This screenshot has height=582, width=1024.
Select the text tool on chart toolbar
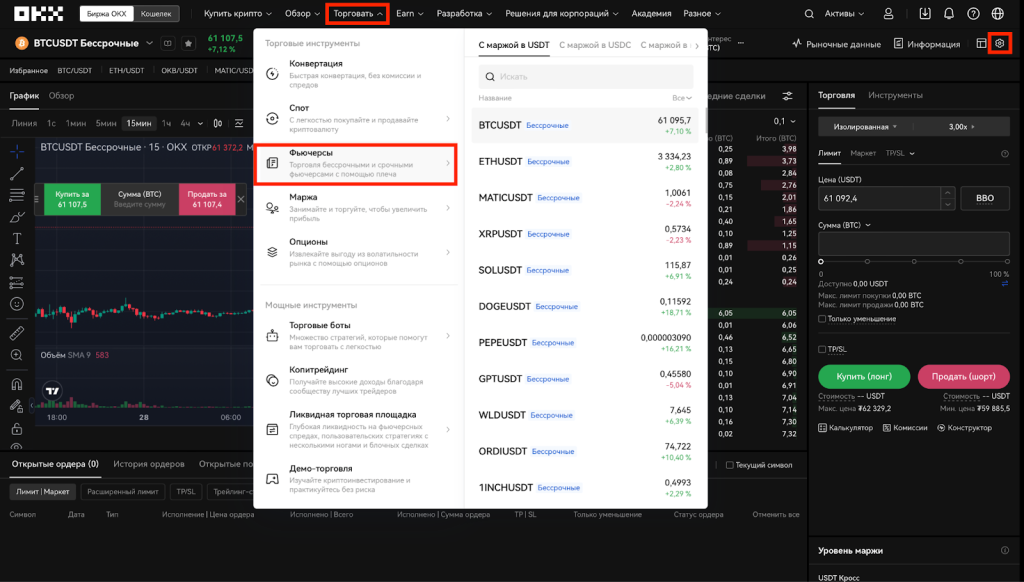17,239
